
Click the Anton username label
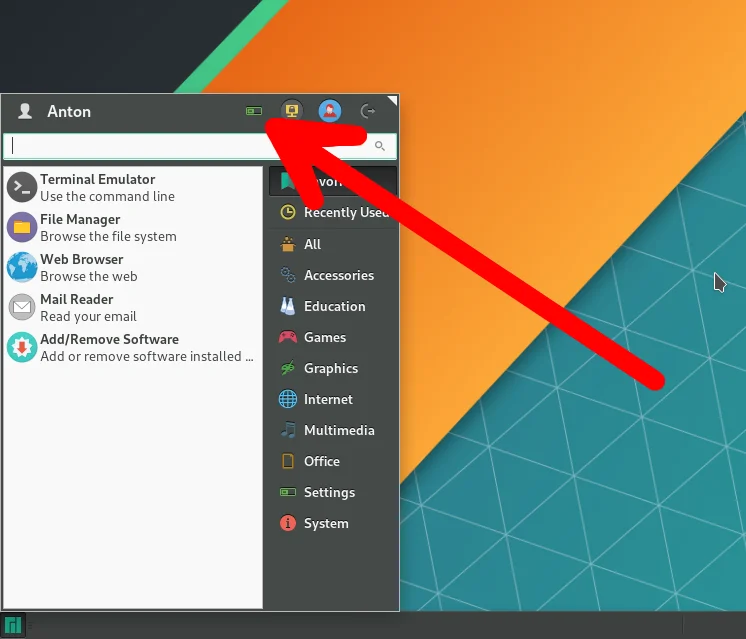(69, 111)
